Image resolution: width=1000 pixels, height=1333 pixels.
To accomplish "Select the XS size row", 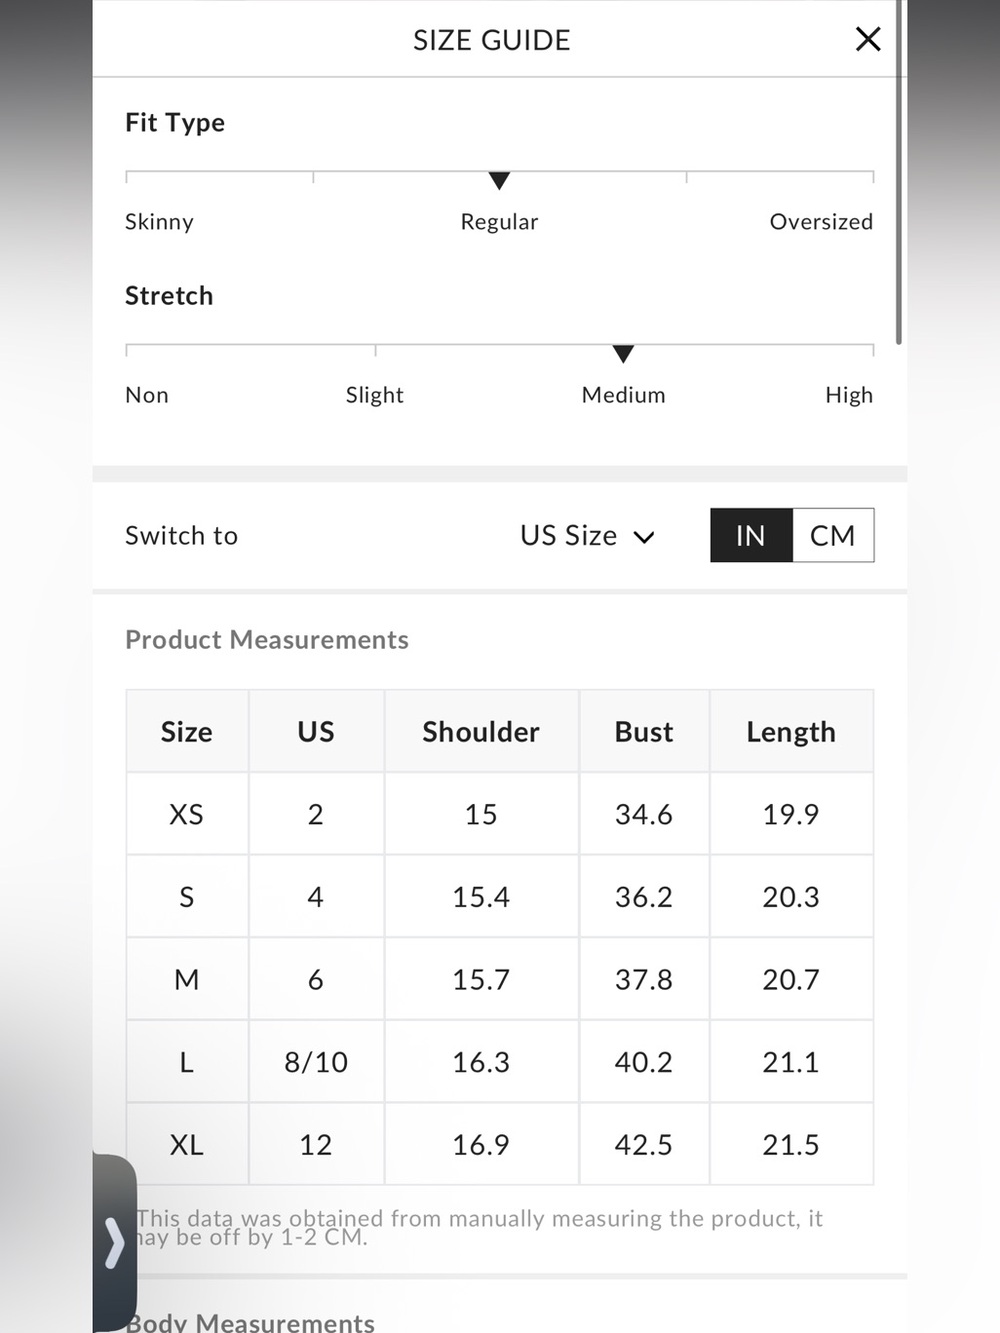I will click(x=499, y=814).
